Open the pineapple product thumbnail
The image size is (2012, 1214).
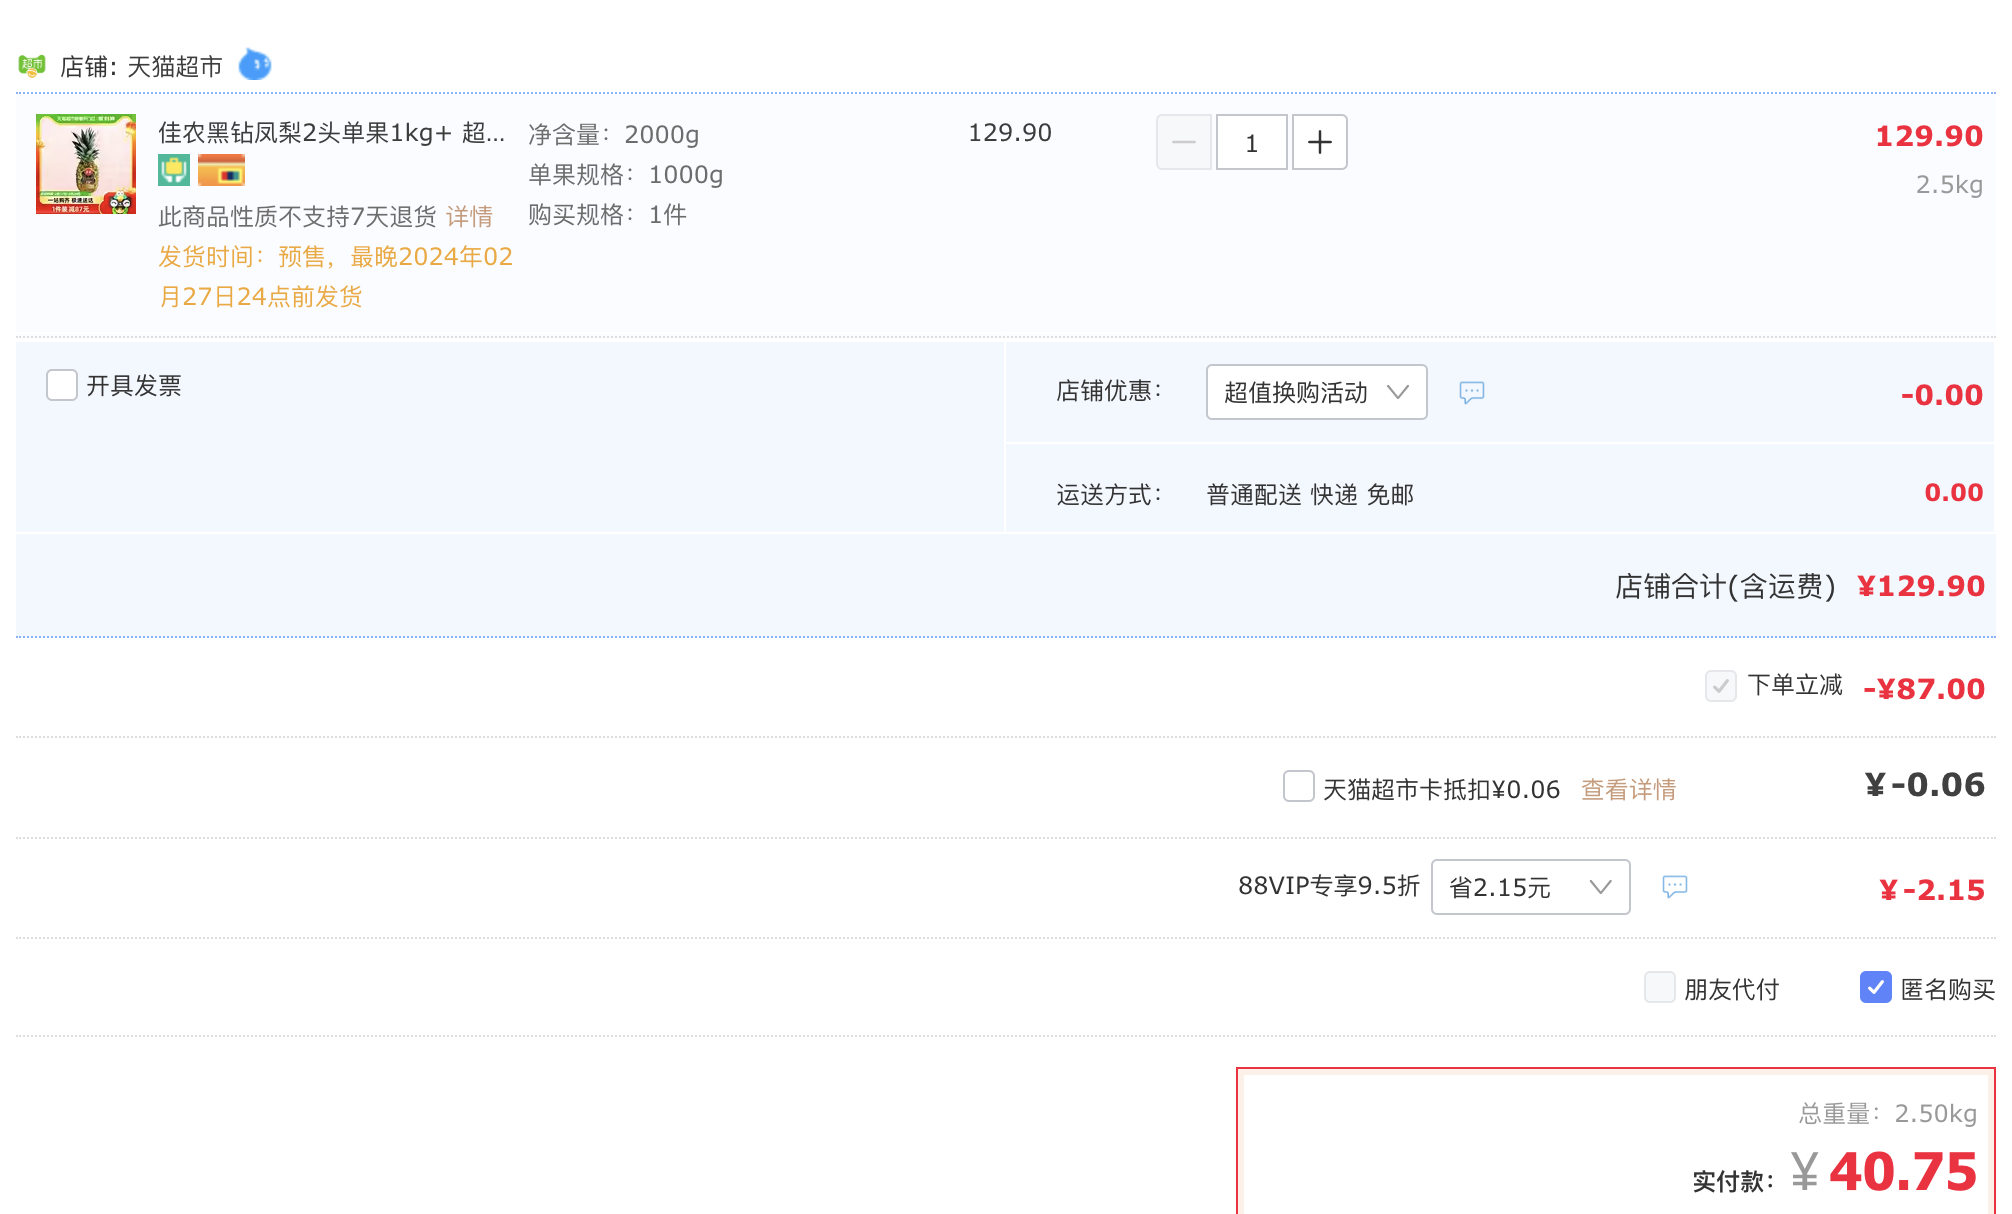[86, 164]
